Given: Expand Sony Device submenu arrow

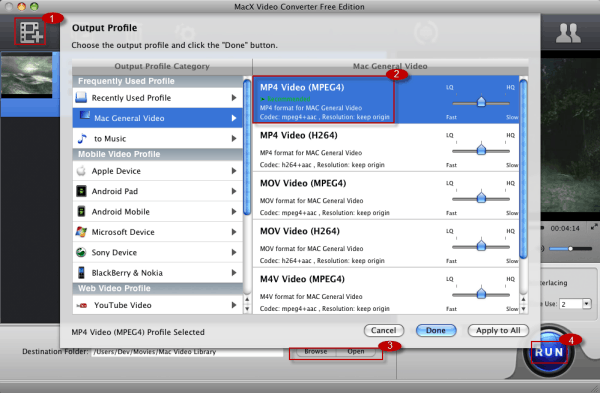Looking at the screenshot, I should pos(234,252).
